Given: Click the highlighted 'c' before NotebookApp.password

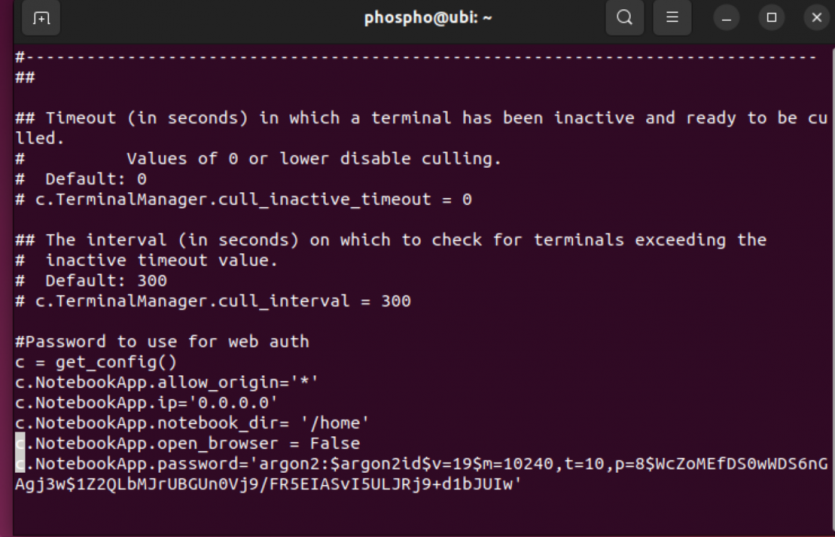Looking at the screenshot, I should [x=20, y=463].
